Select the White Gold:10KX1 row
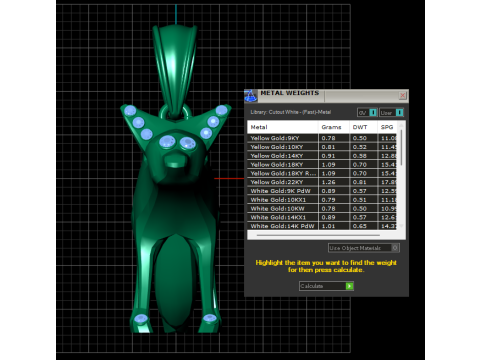Screen dimensions: 480x360 (x=322, y=200)
